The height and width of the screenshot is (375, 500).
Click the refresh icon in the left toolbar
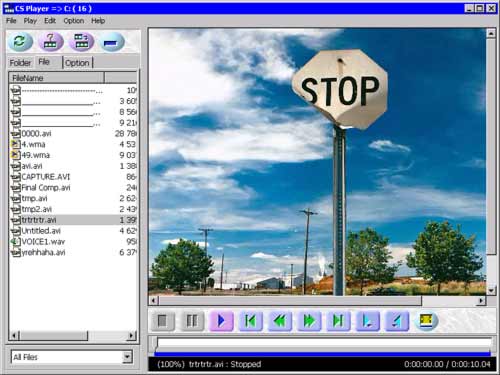[x=20, y=42]
